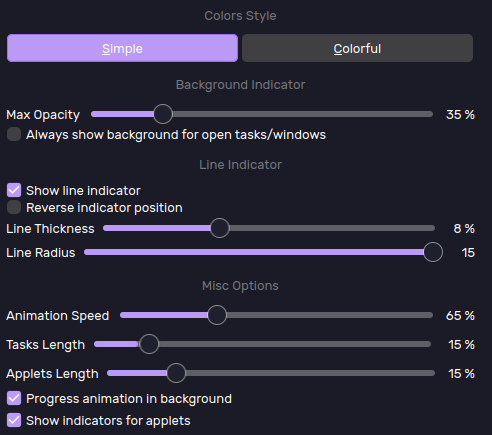Select the Simple colors style button
The width and height of the screenshot is (492, 435).
click(x=122, y=48)
